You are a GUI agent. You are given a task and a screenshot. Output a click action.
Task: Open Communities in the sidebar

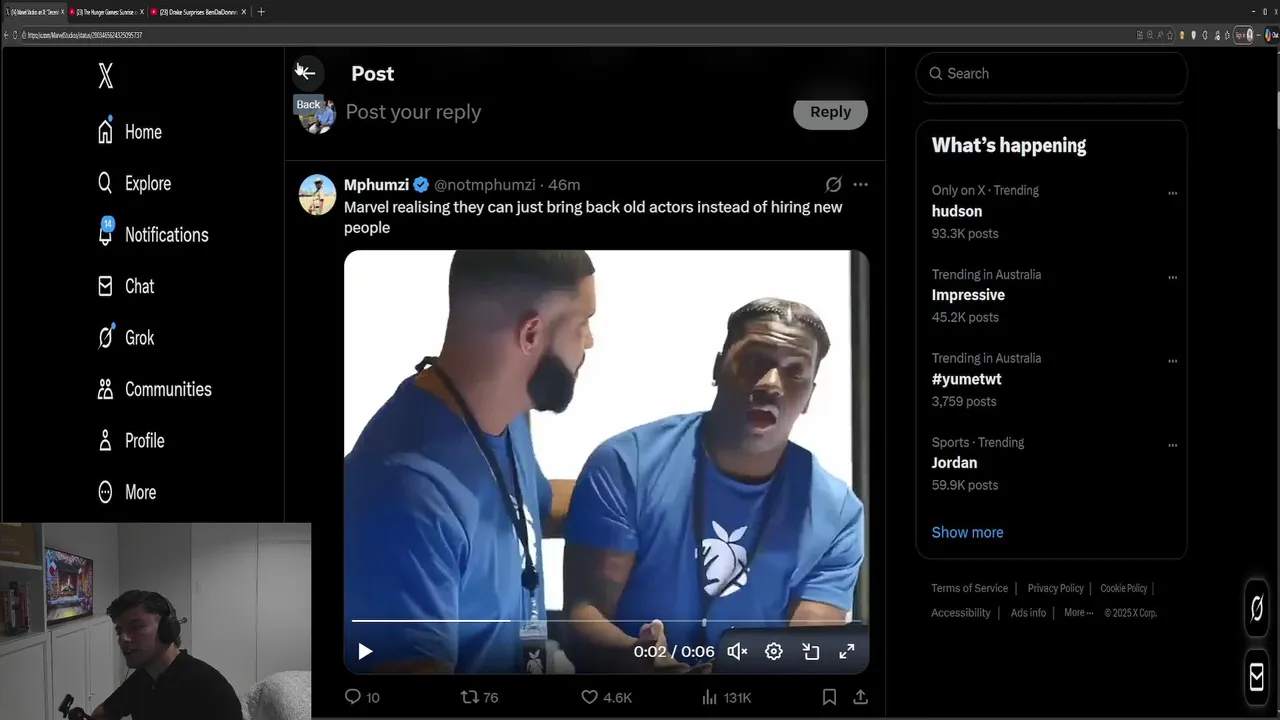point(154,389)
